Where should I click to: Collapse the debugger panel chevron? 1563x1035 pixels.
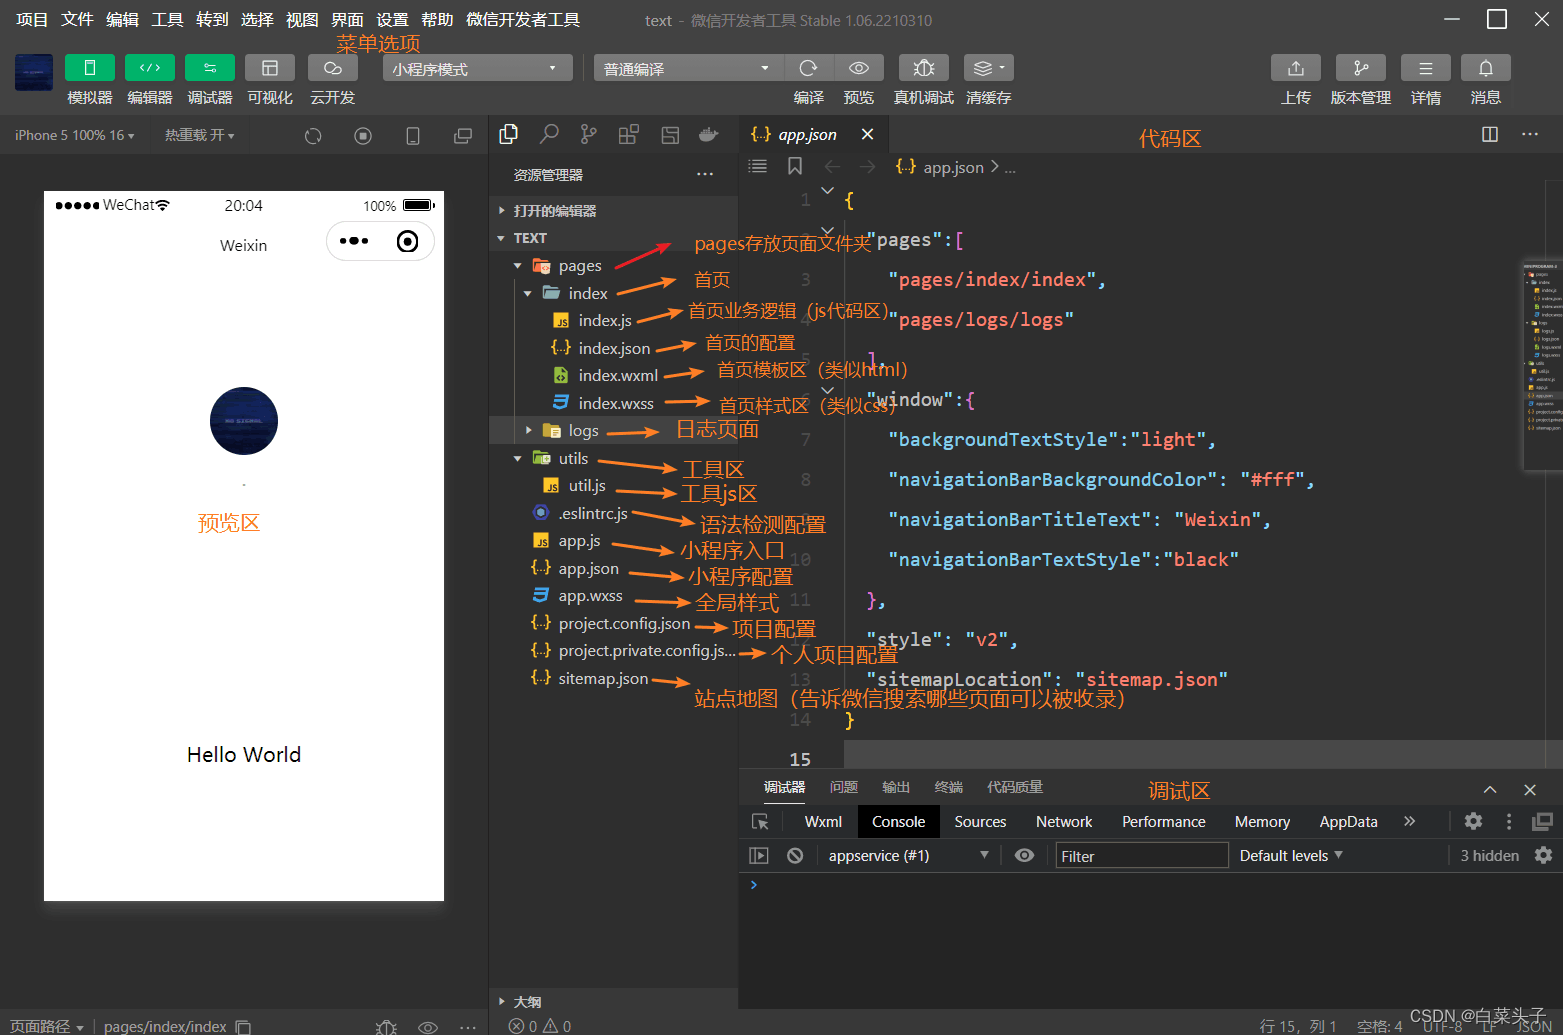(1490, 789)
